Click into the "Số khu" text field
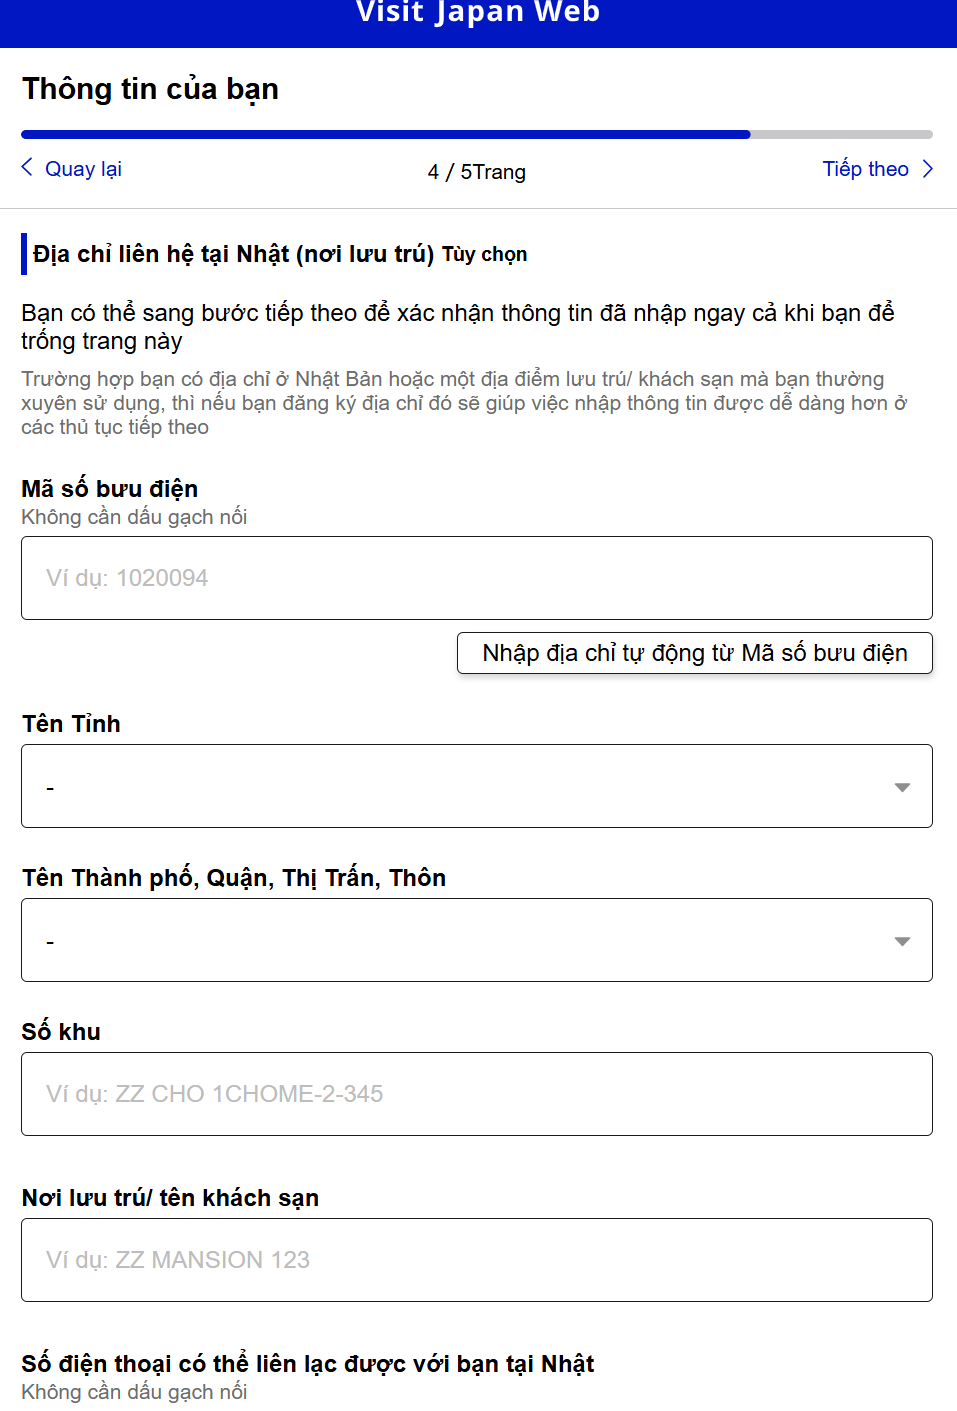Screen dimensions: 957x1411 click(x=476, y=1094)
